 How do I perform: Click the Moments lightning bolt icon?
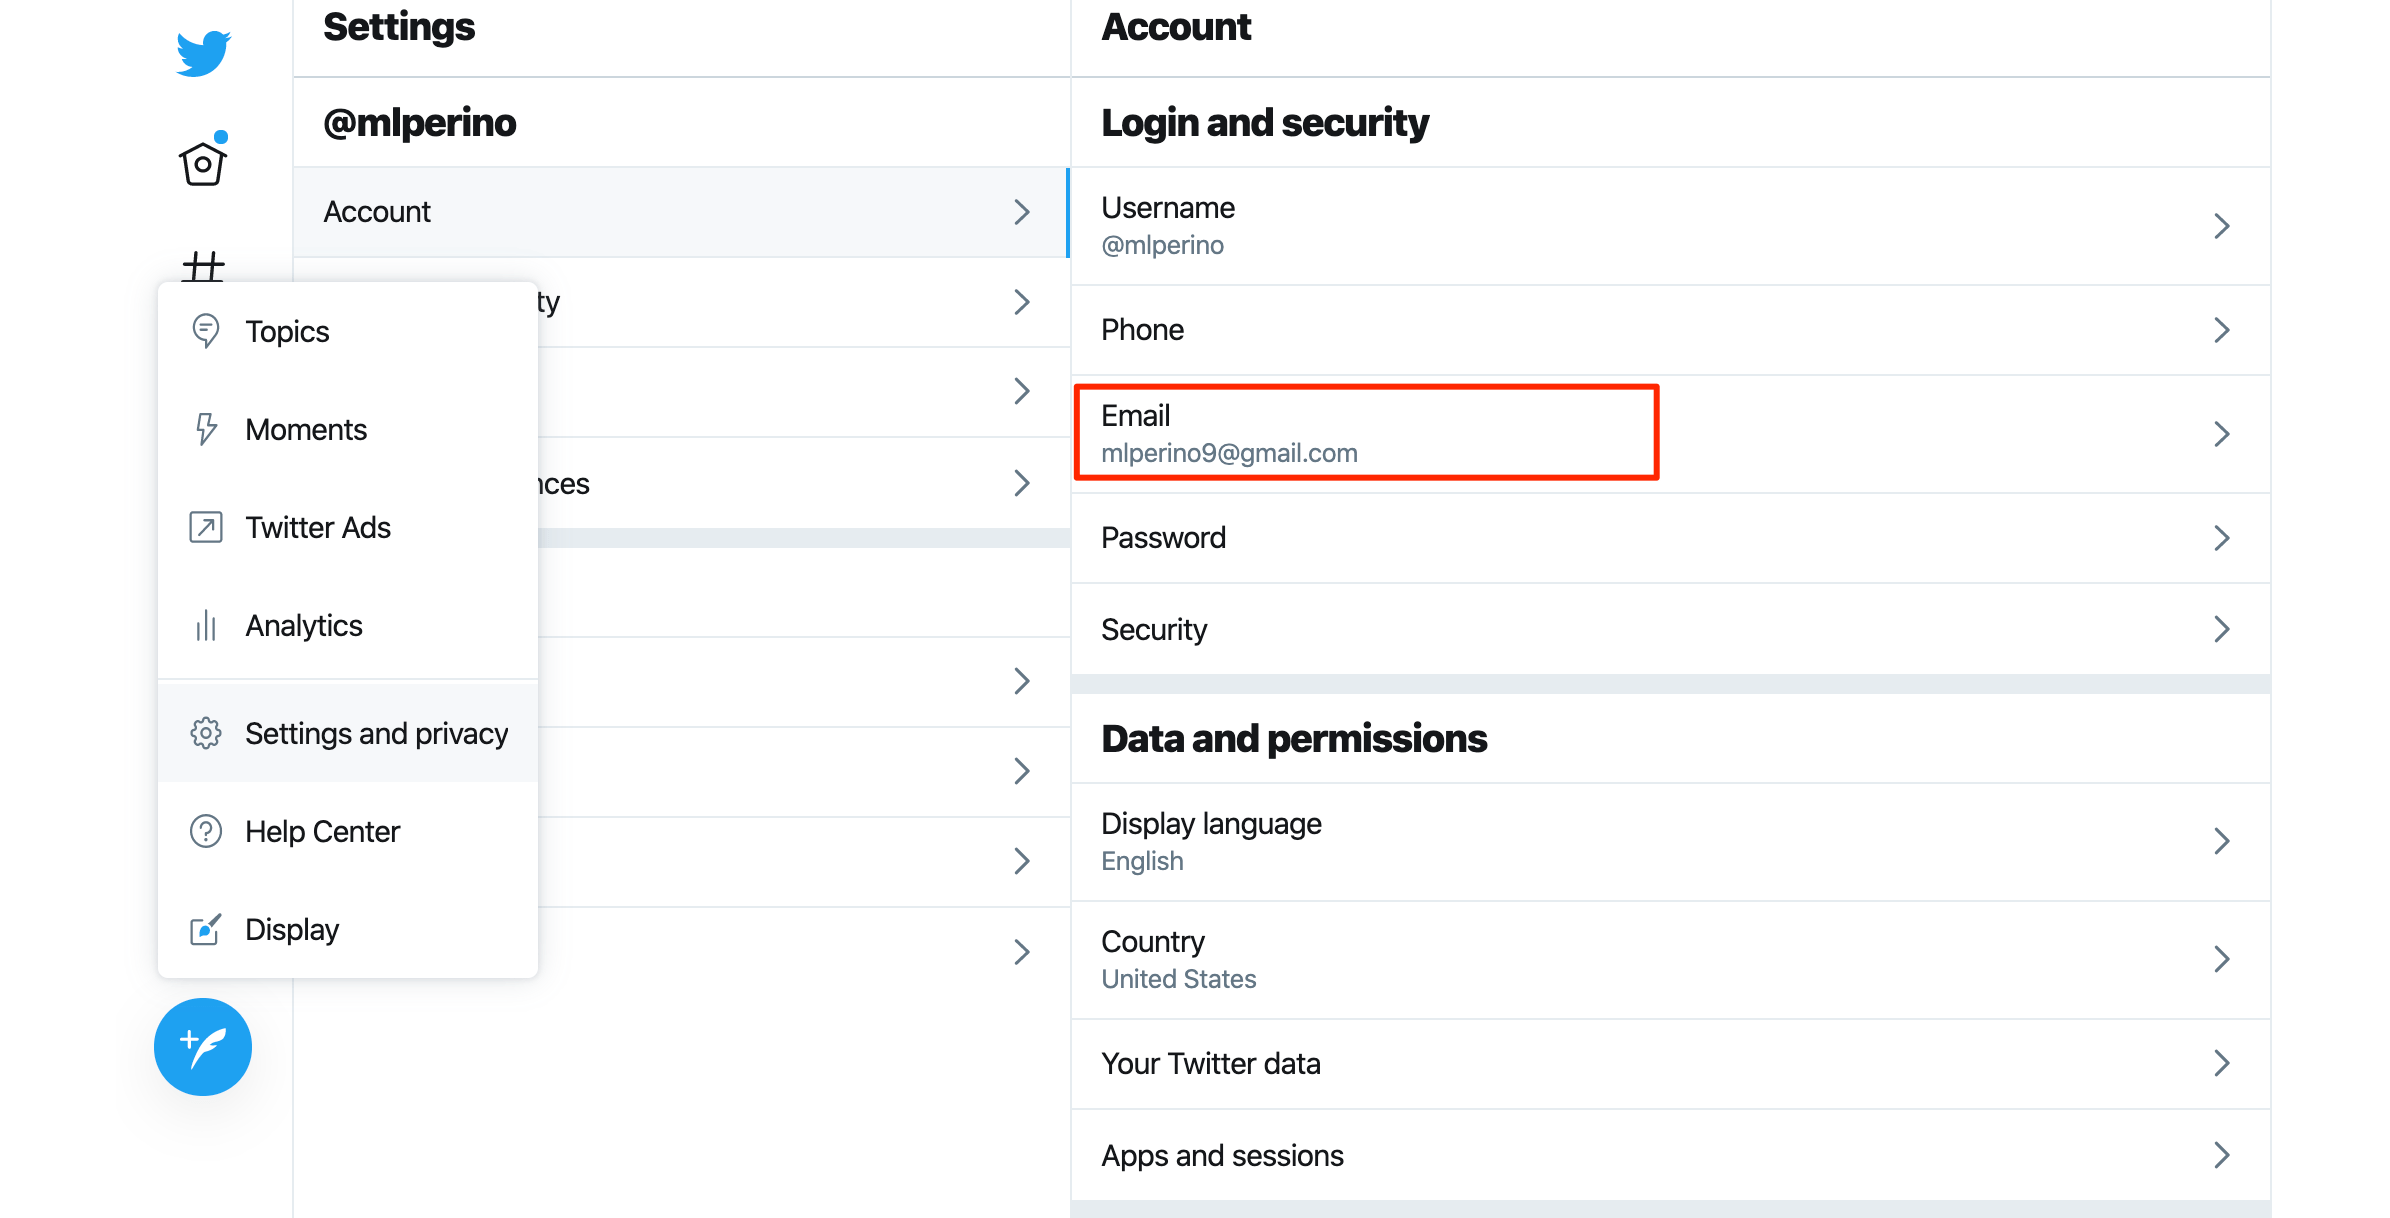coord(206,429)
